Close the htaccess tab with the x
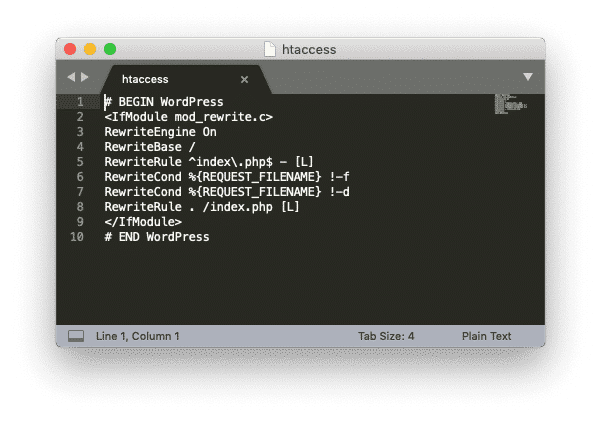 [244, 79]
